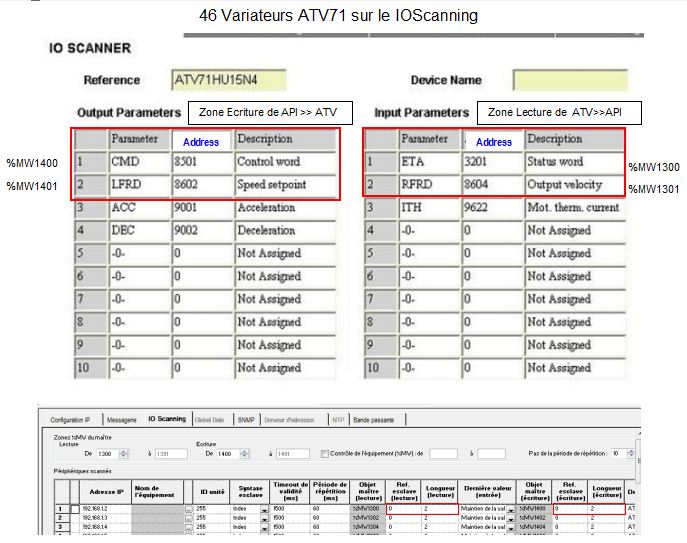
Task: Tick the checkbox on row 1
Action: [x=75, y=509]
